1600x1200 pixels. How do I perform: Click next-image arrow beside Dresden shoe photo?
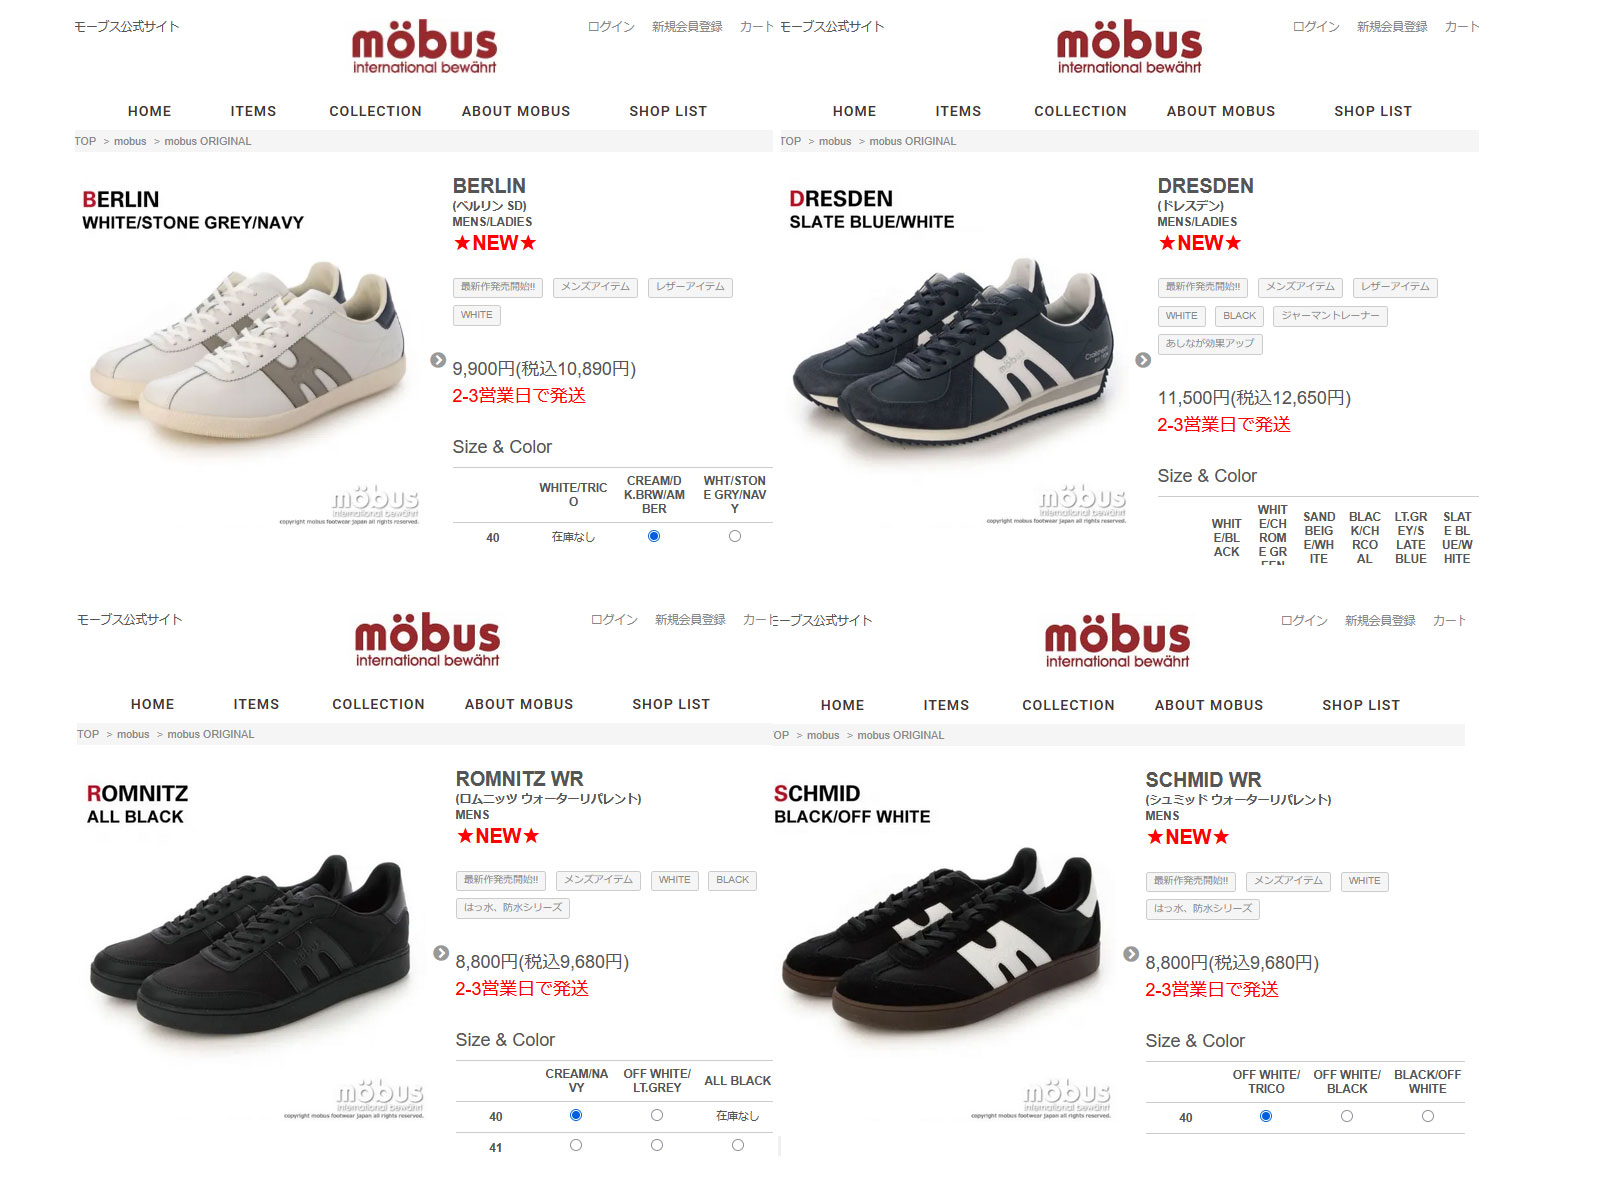tap(1143, 360)
